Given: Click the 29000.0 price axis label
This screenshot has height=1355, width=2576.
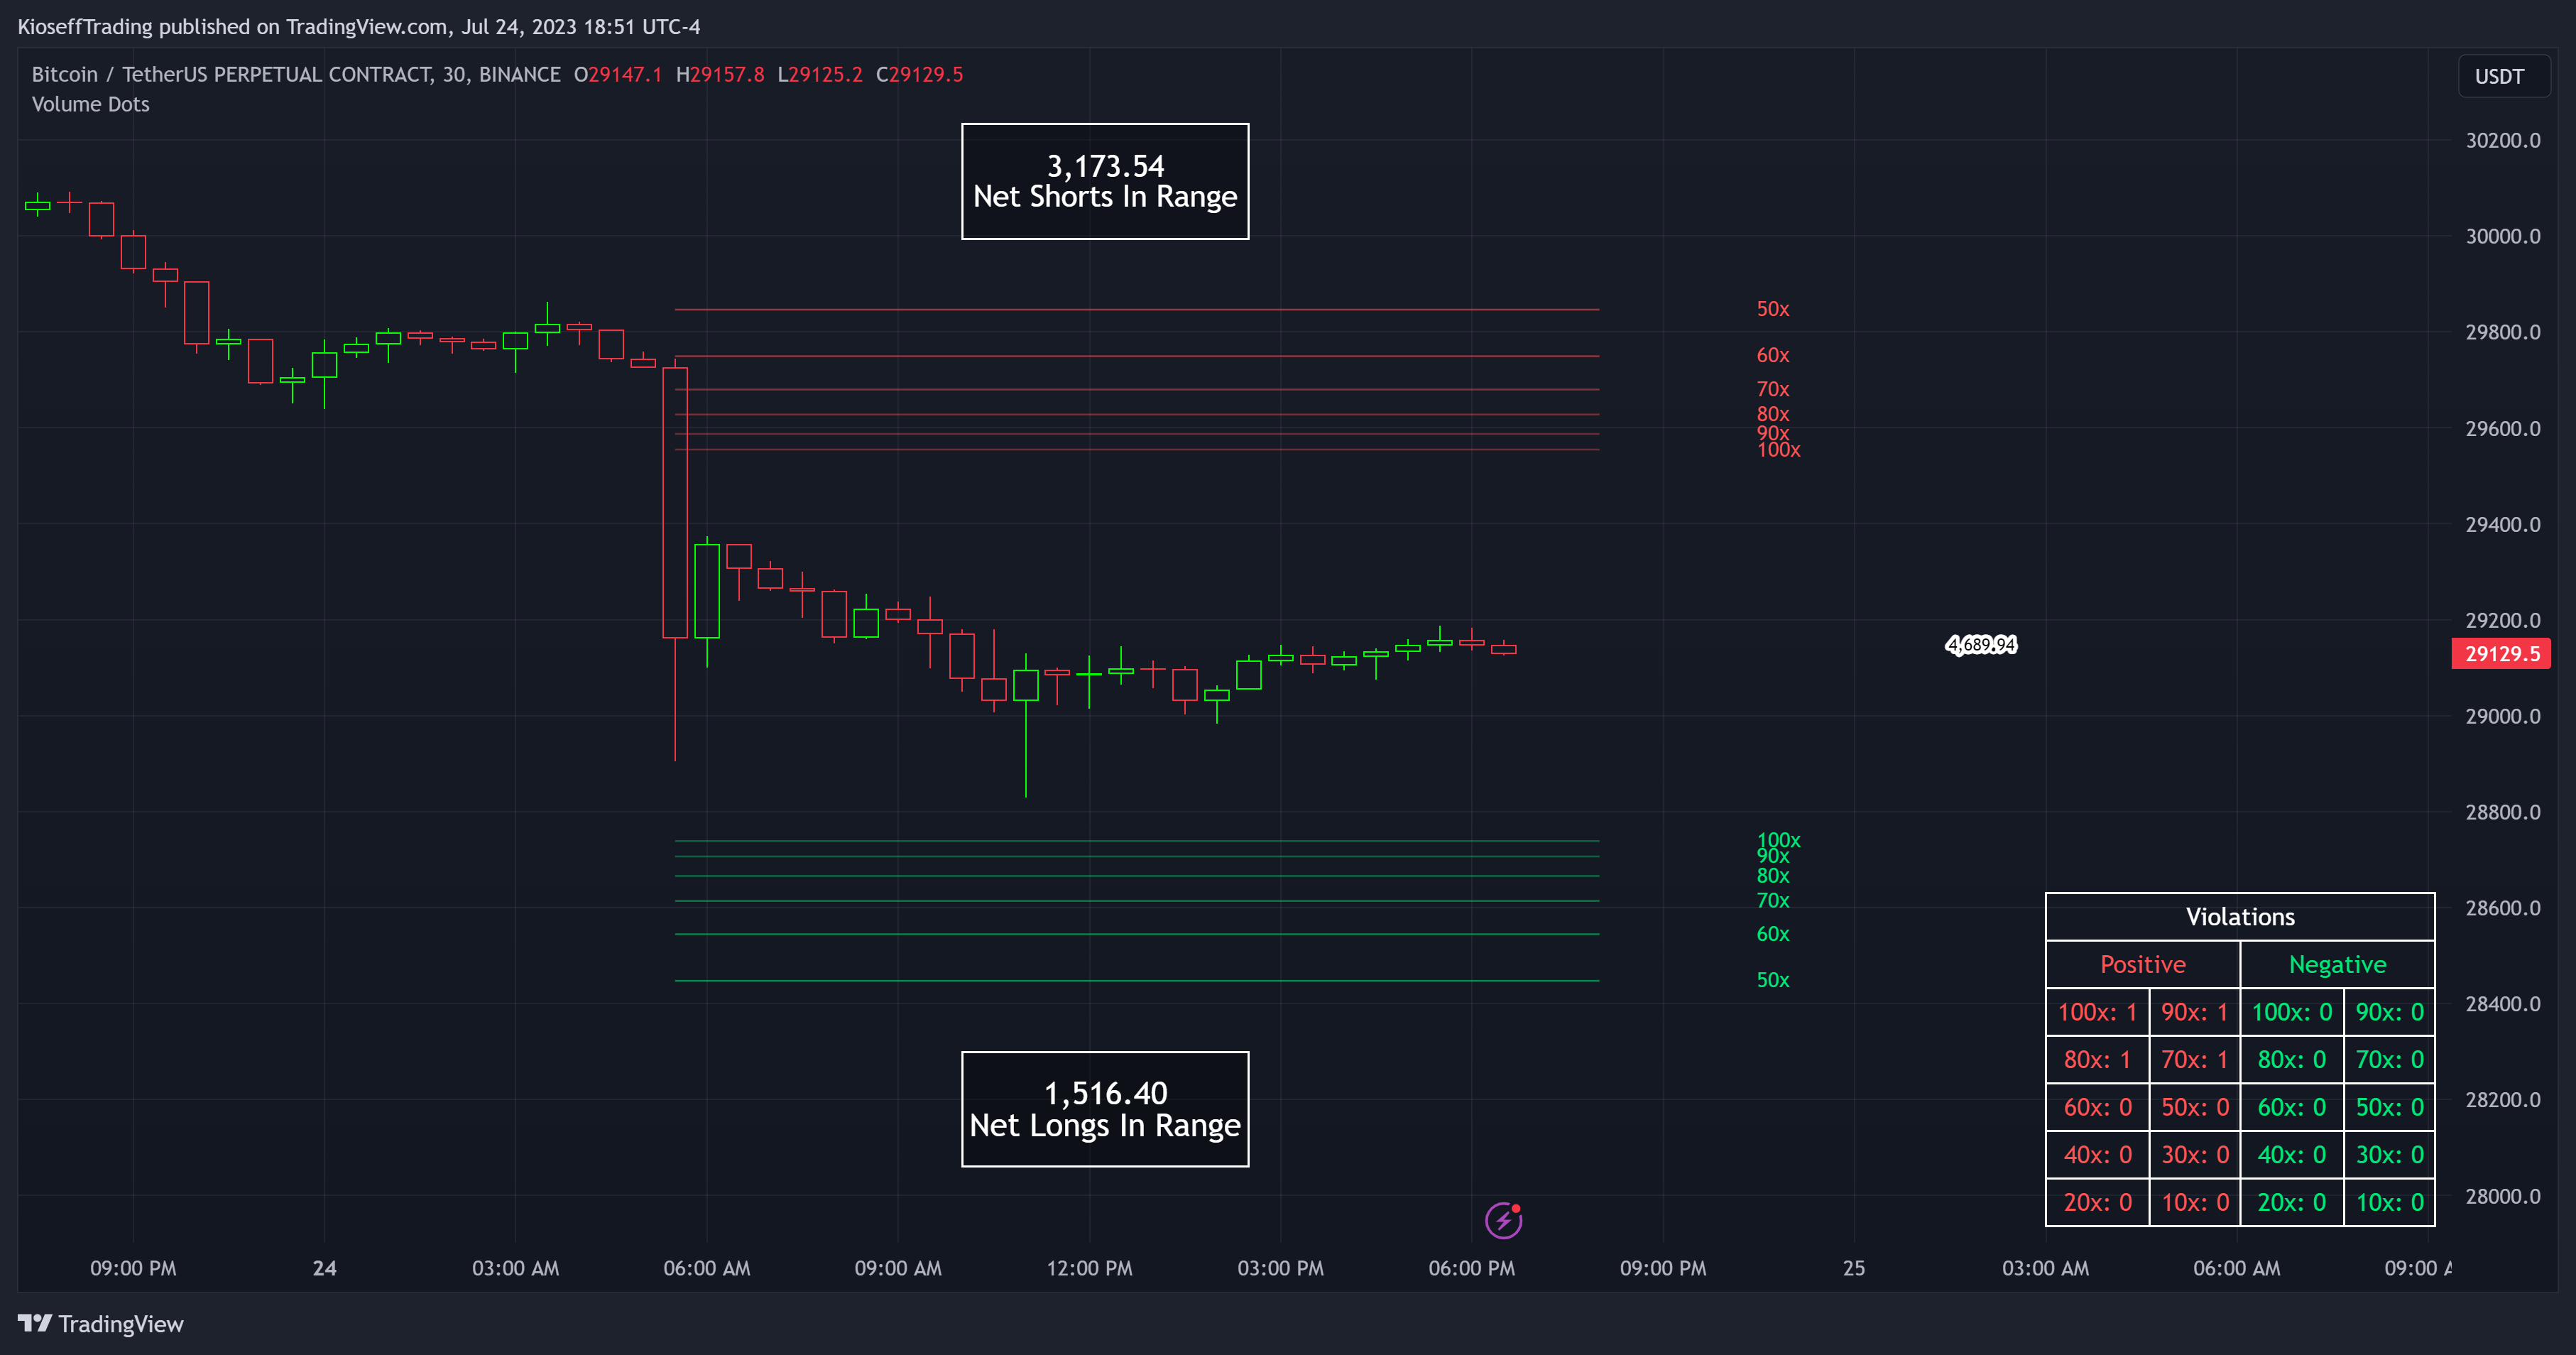Looking at the screenshot, I should pyautogui.click(x=2502, y=716).
